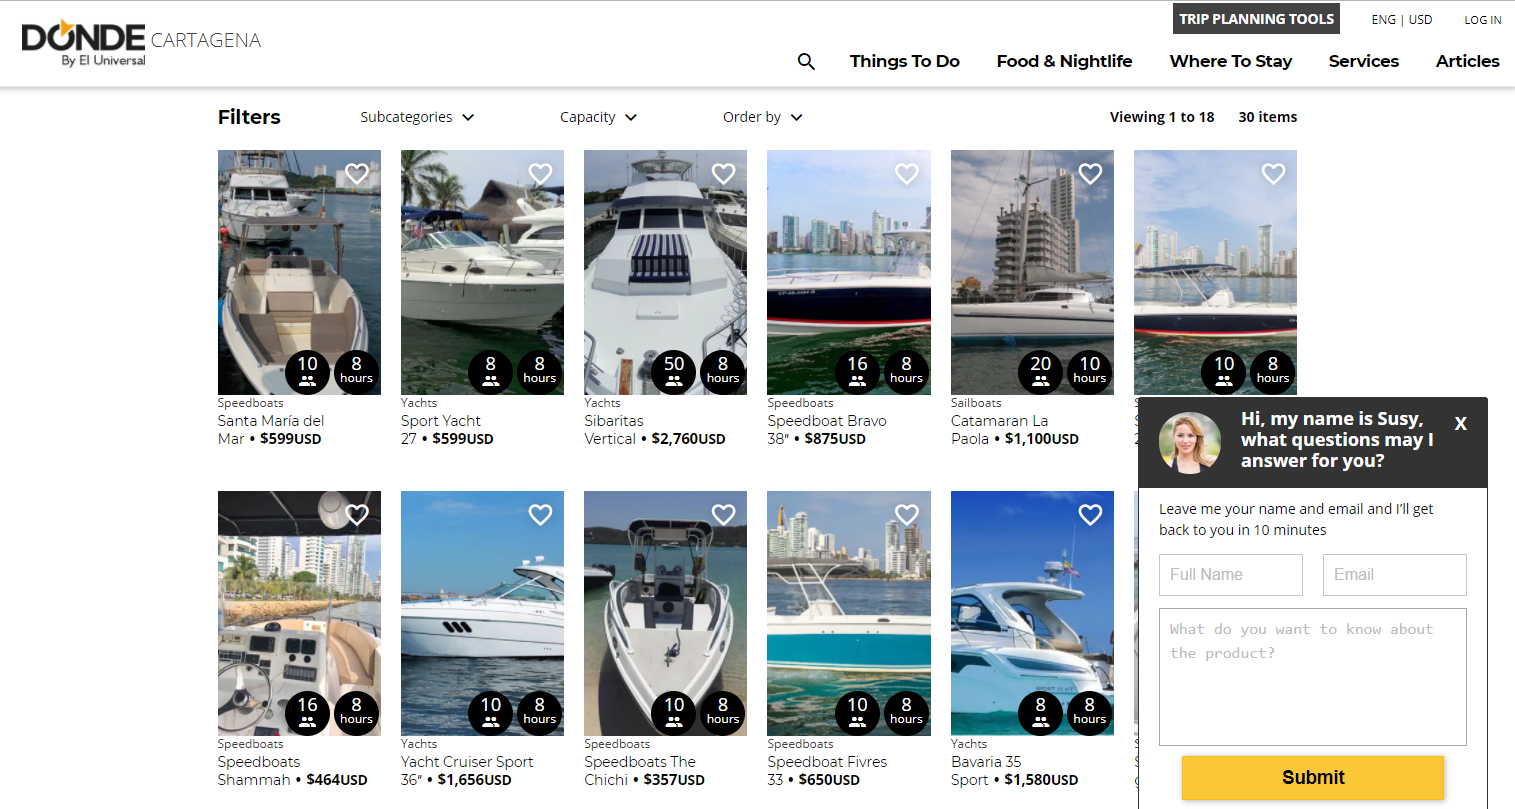This screenshot has width=1515, height=809.
Task: Click the search magnifier icon
Action: click(806, 62)
